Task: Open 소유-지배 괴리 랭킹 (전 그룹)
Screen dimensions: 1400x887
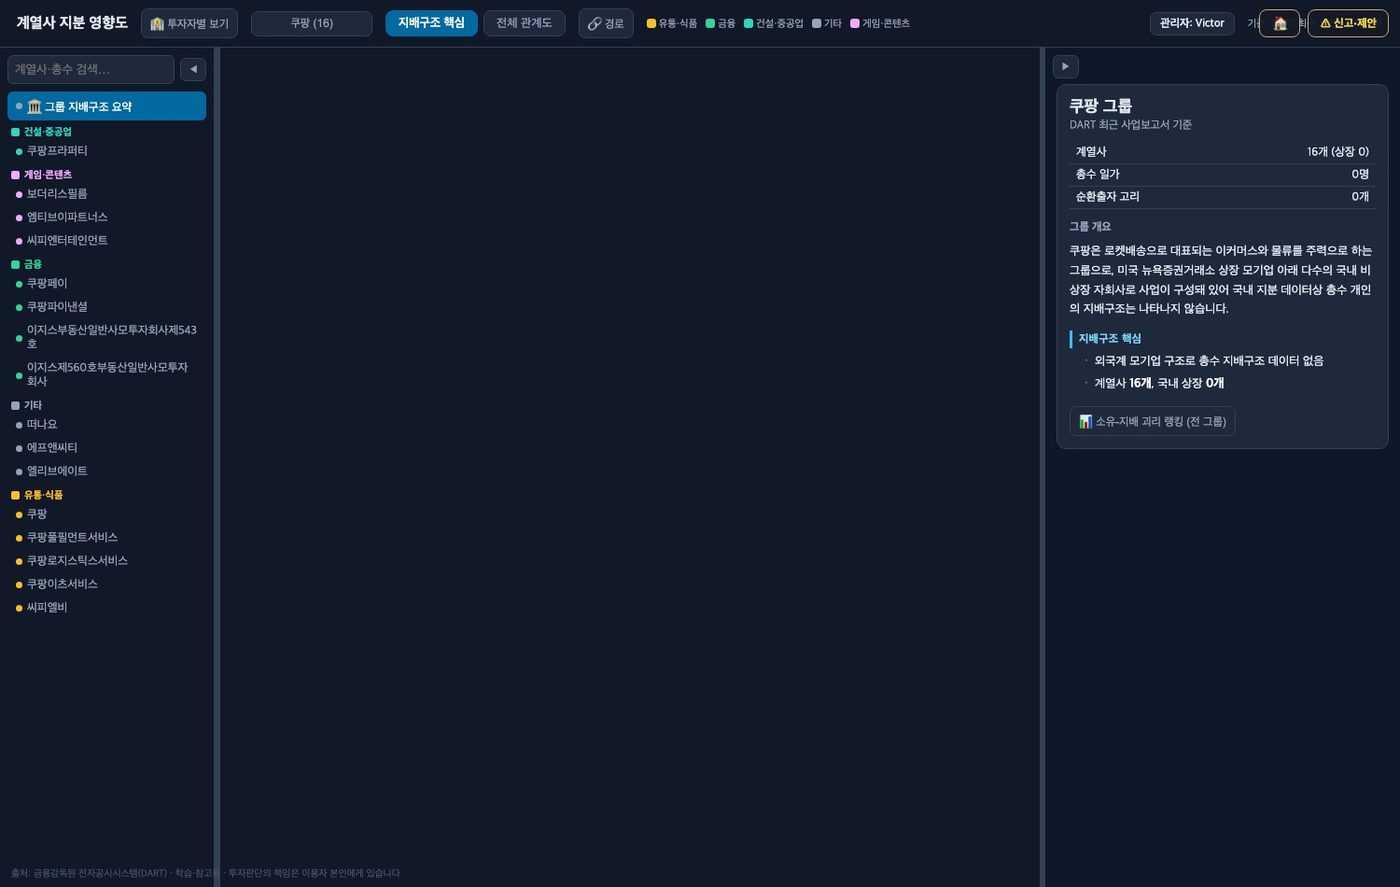Action: point(1152,421)
